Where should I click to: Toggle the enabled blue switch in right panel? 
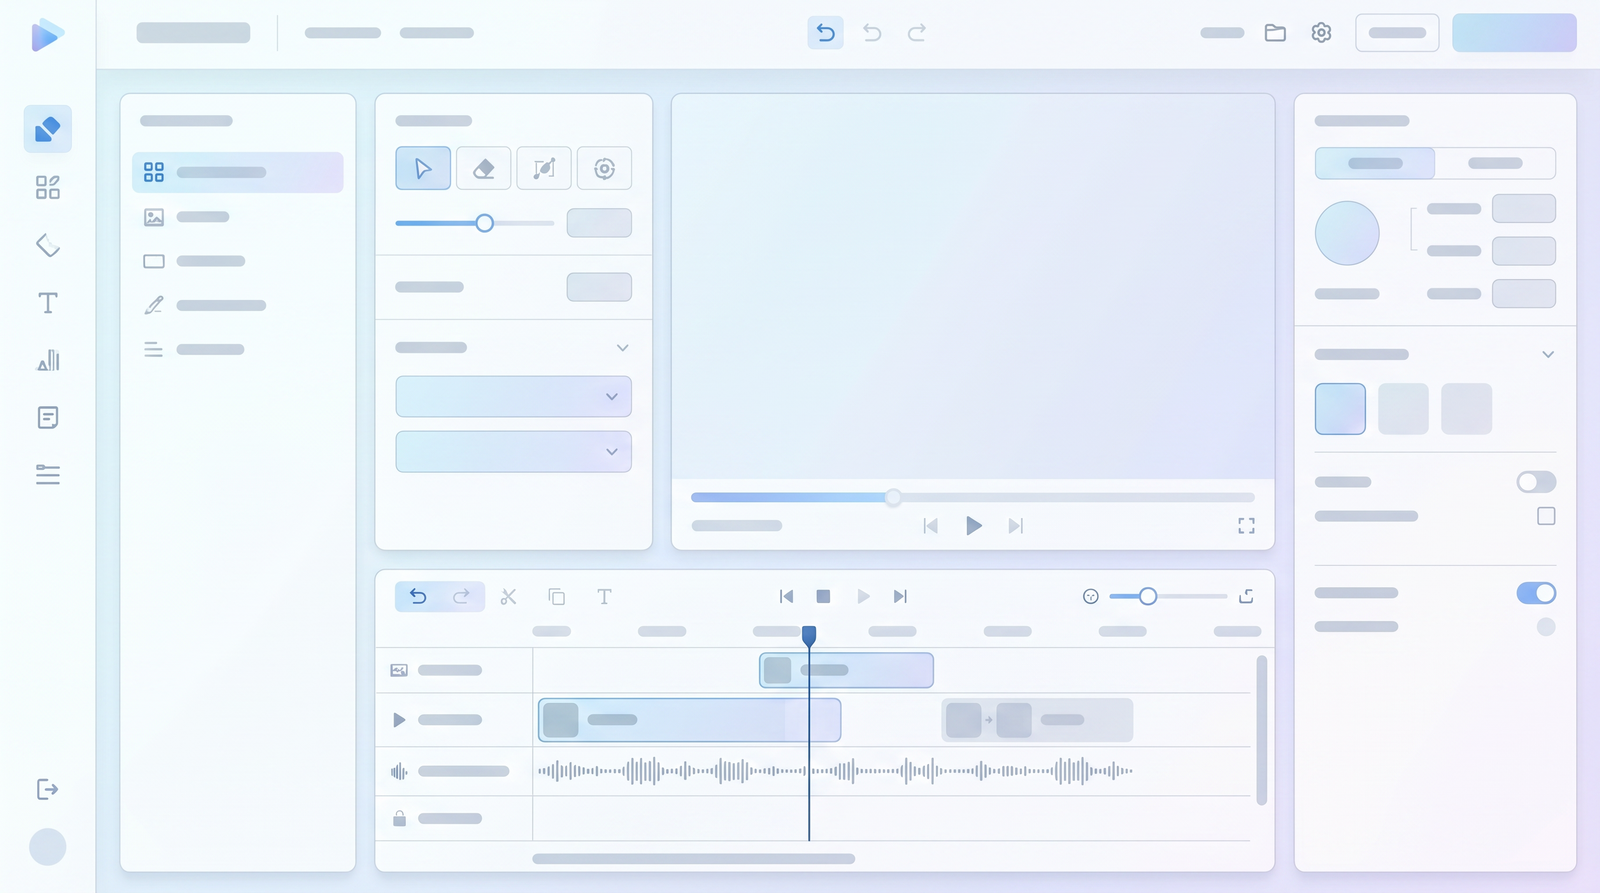1536,593
